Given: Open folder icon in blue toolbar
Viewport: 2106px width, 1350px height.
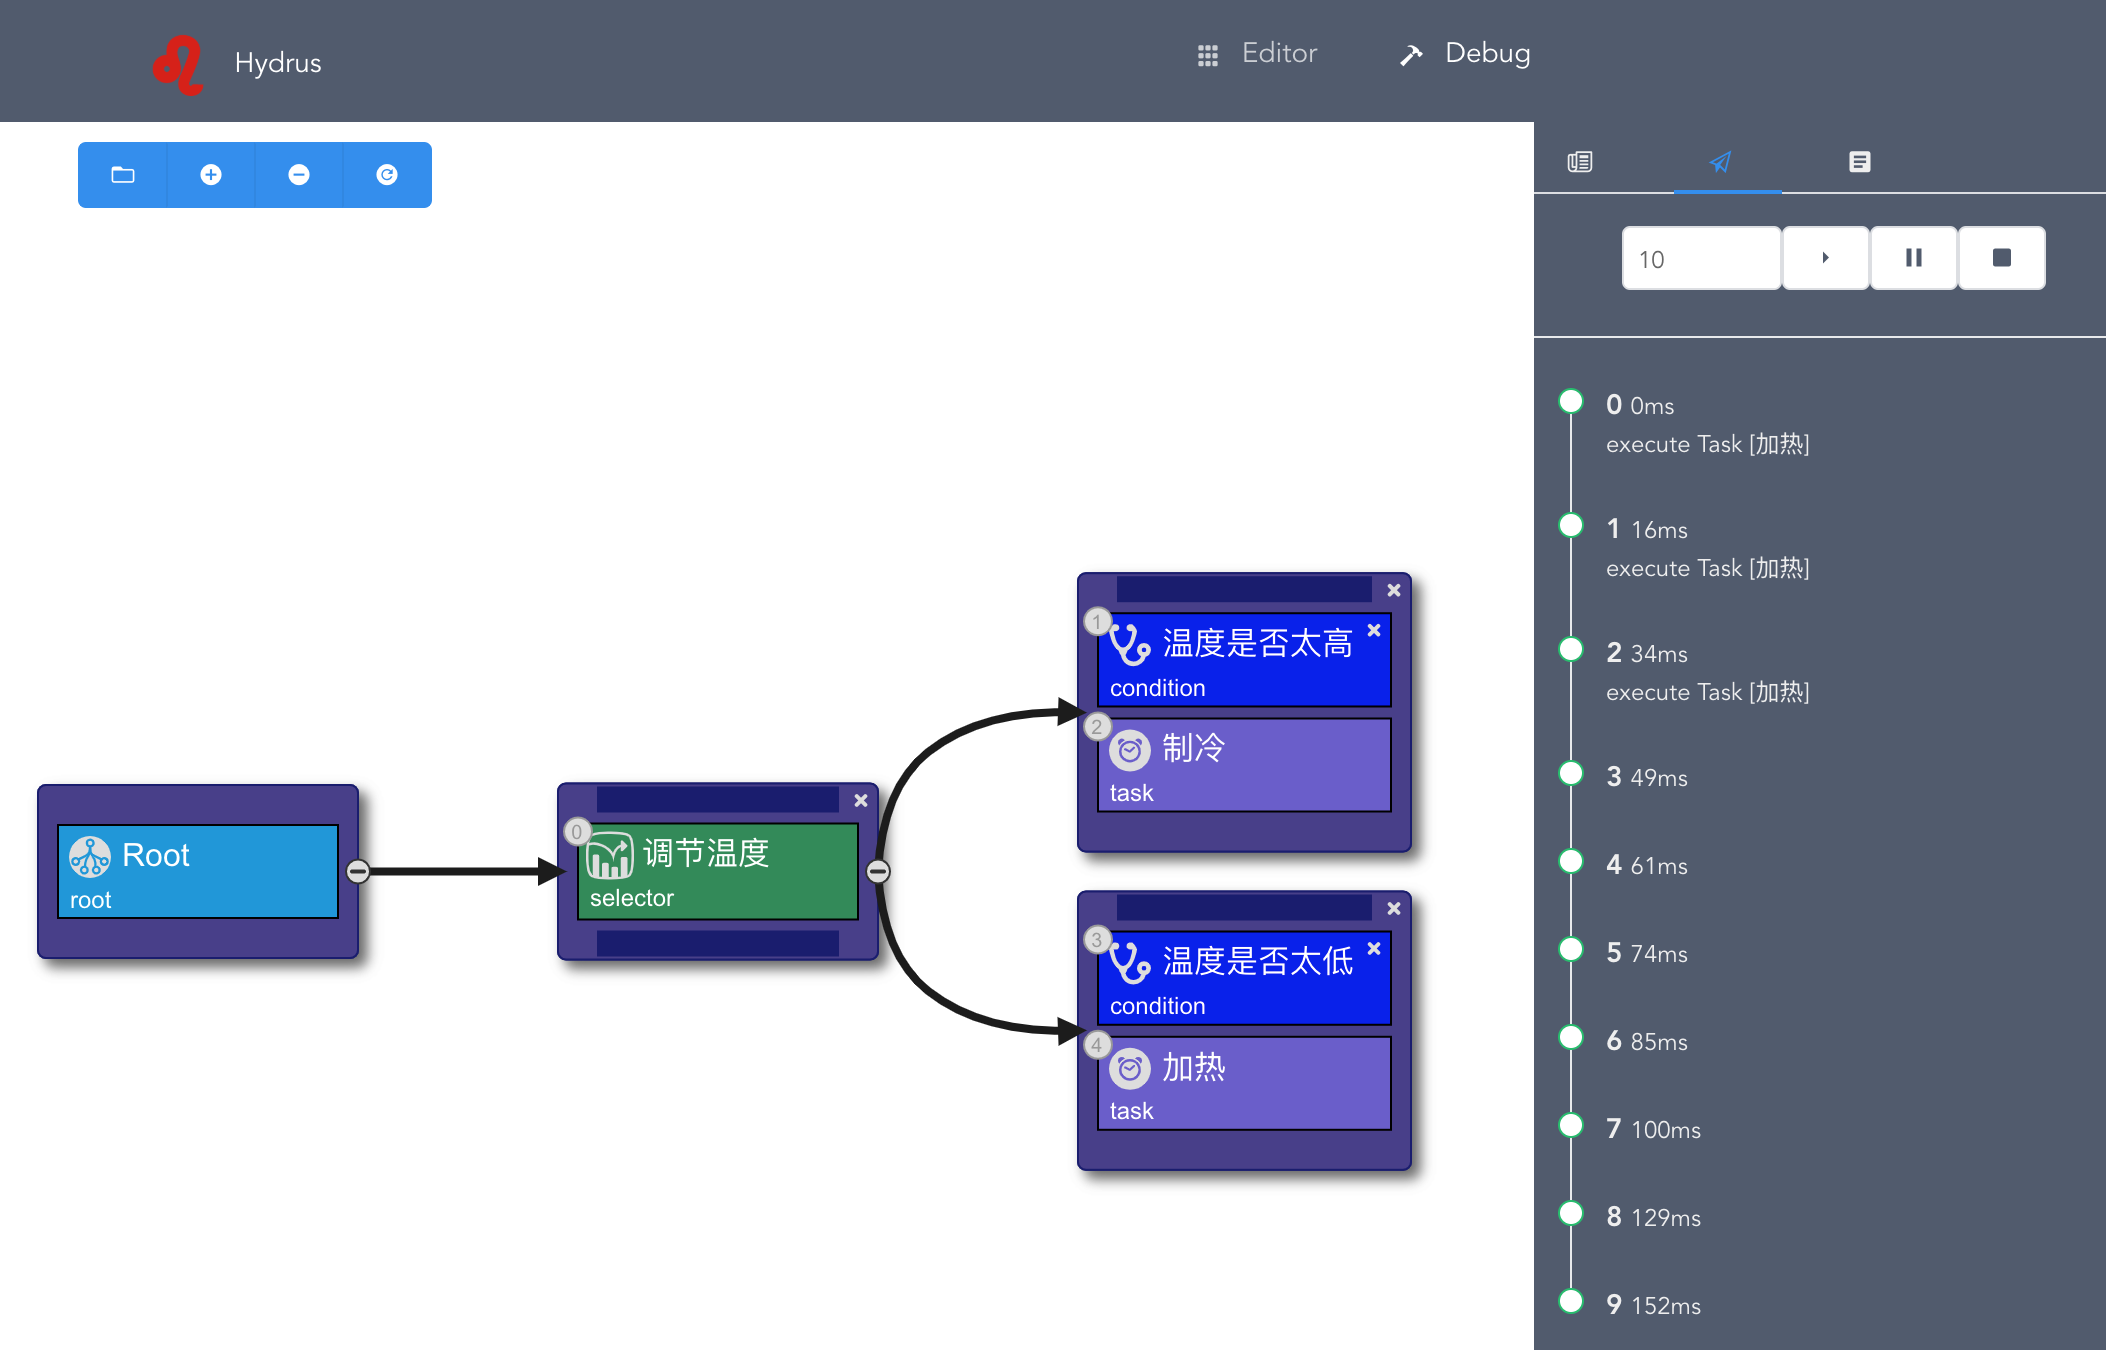Looking at the screenshot, I should click(x=123, y=175).
